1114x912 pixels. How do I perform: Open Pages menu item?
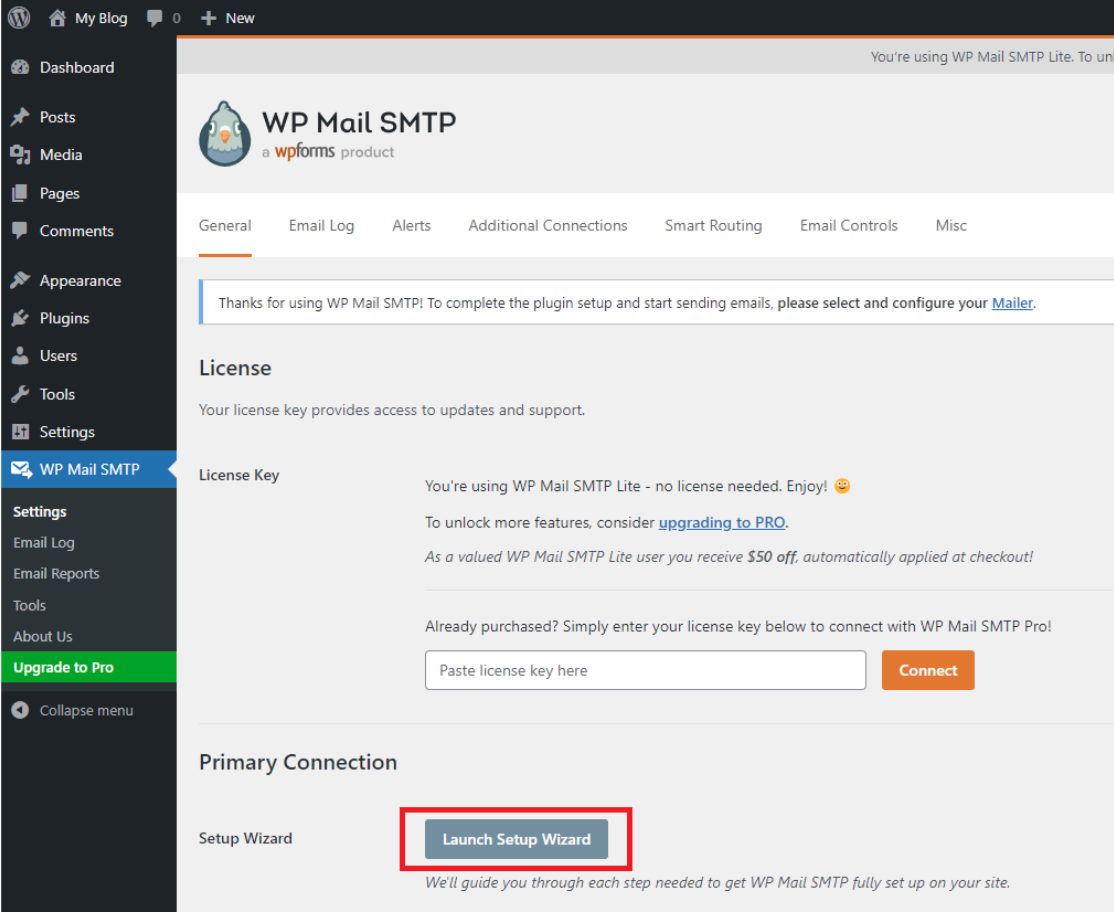(60, 193)
